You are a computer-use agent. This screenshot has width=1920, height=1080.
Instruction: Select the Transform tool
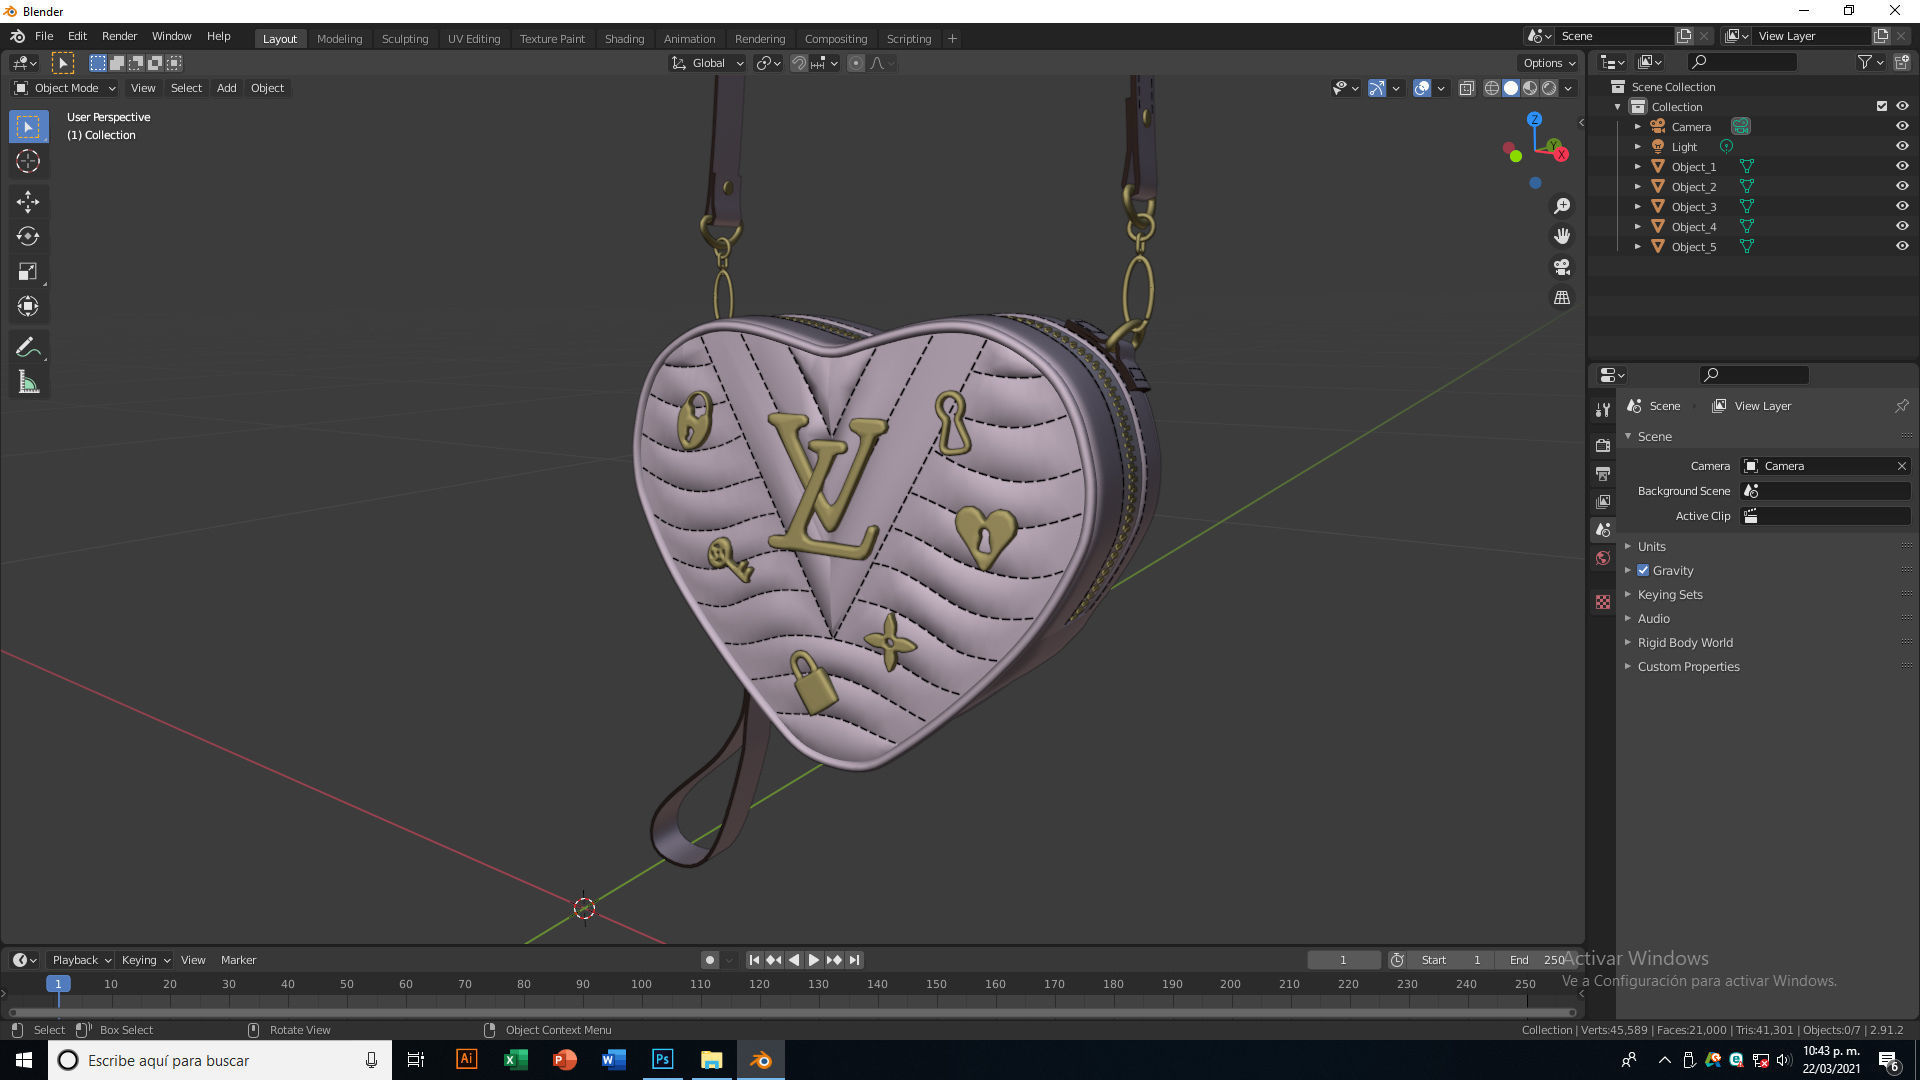click(x=28, y=307)
